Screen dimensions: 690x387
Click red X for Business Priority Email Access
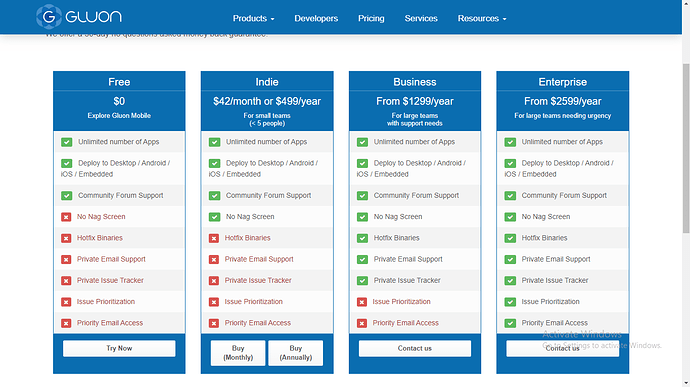click(x=362, y=323)
